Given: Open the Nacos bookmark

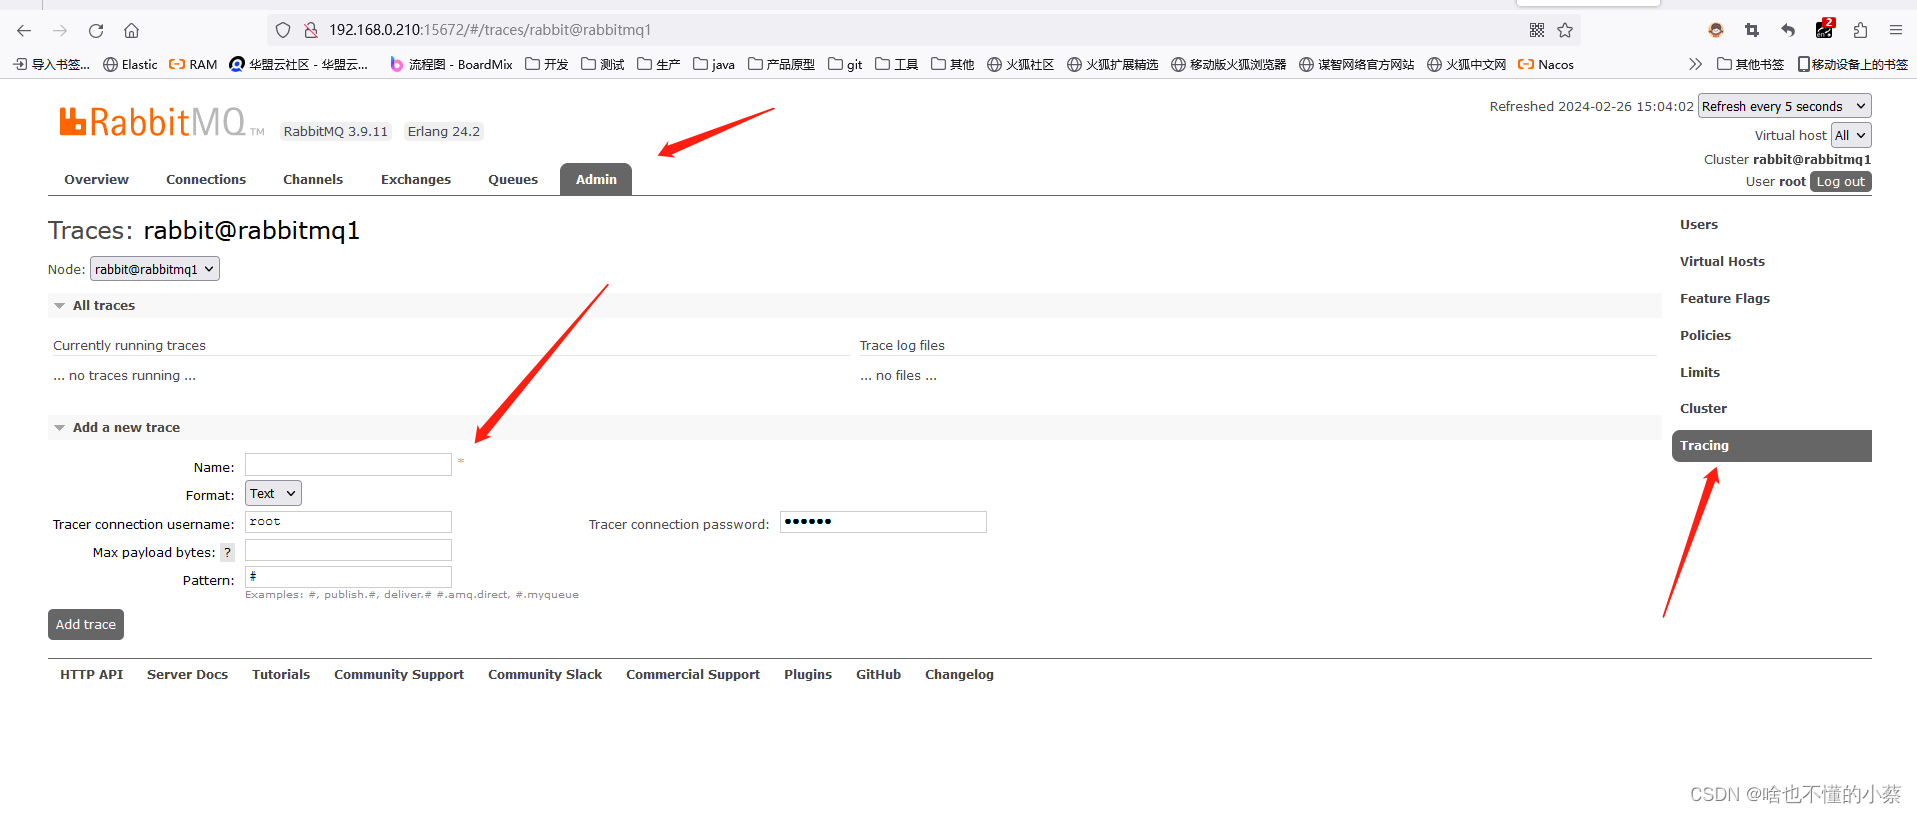Looking at the screenshot, I should [1546, 64].
